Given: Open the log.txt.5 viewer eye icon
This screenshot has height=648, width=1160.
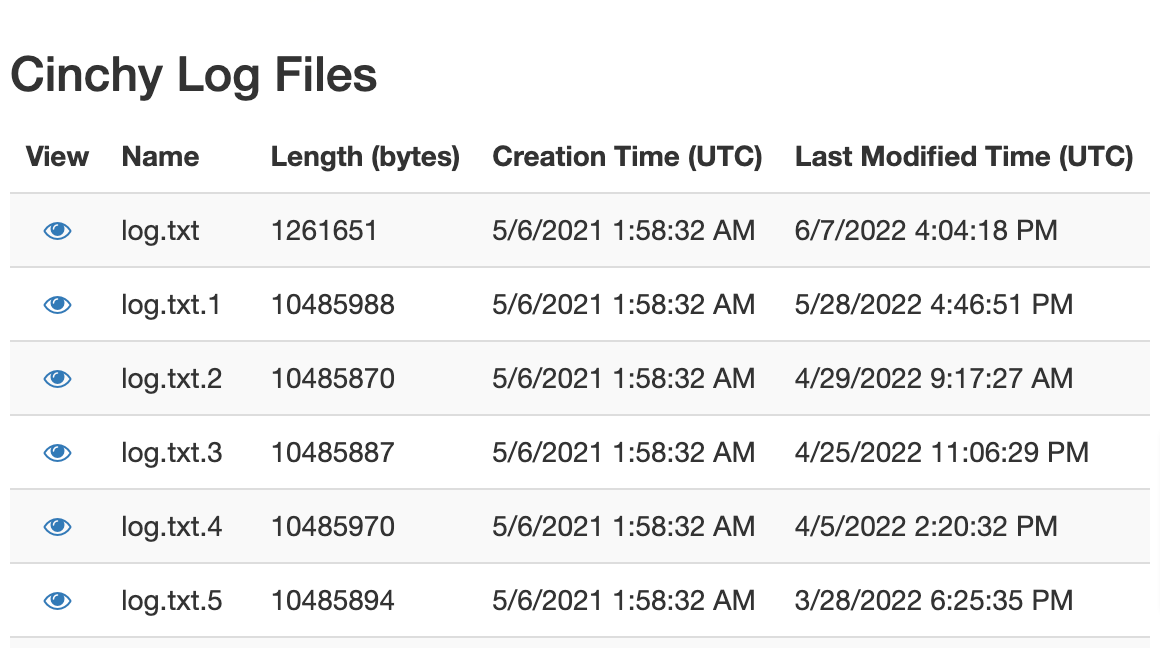Looking at the screenshot, I should 58,601.
